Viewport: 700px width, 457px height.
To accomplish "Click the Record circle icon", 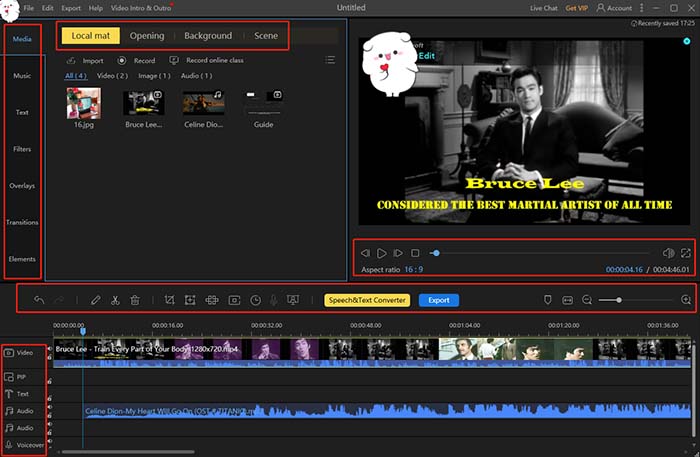I will pos(122,60).
